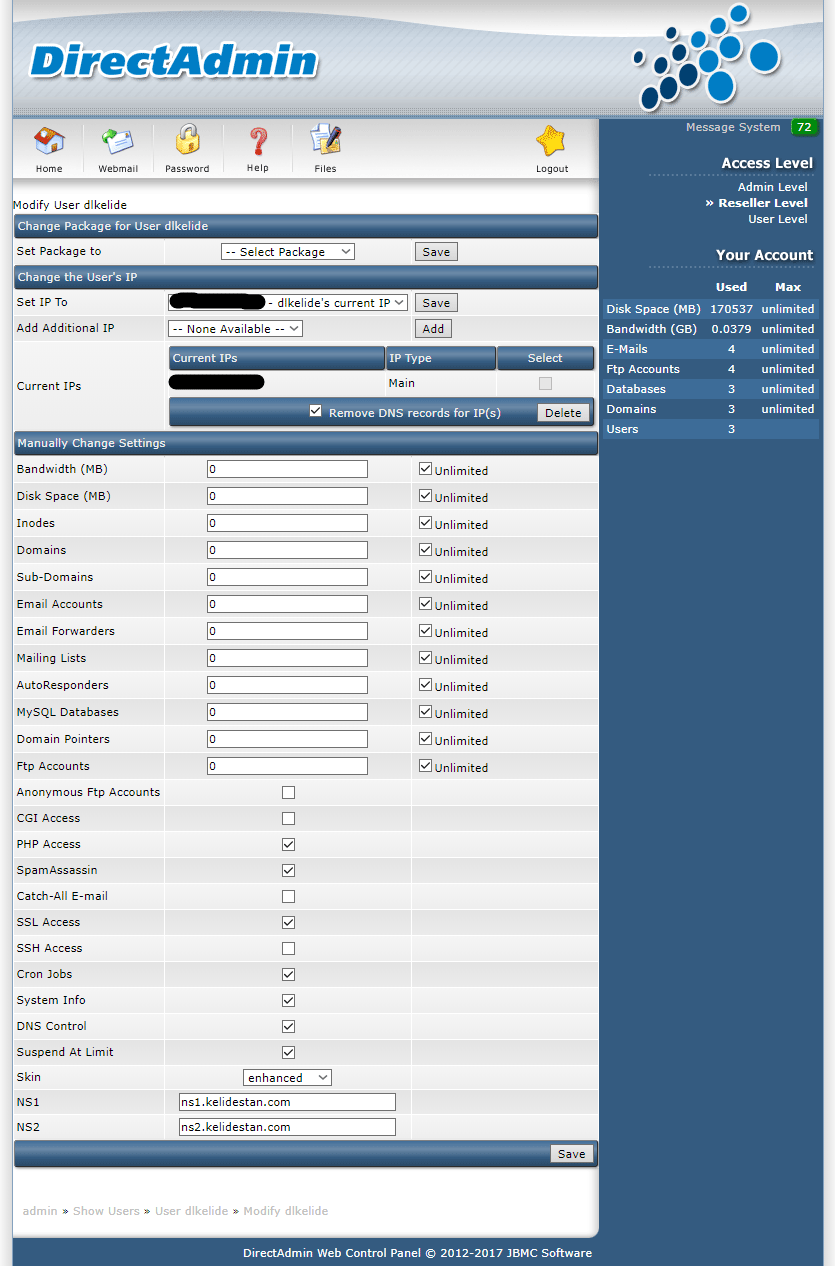The width and height of the screenshot is (835, 1266).
Task: Click the Sub-Domains input field
Action: point(287,577)
